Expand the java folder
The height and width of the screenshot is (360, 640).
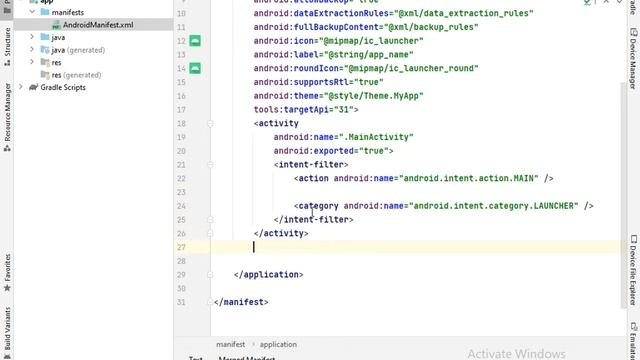pyautogui.click(x=32, y=37)
